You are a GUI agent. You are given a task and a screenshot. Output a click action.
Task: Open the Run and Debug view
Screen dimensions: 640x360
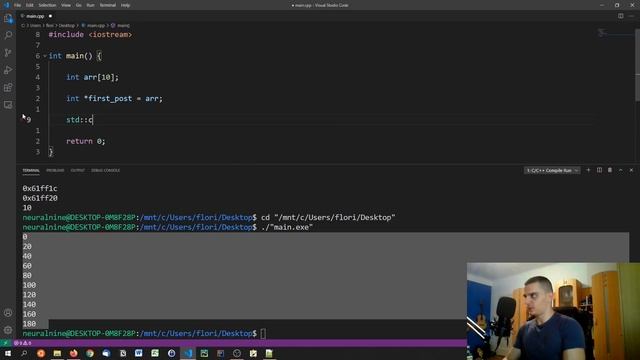coord(8,70)
